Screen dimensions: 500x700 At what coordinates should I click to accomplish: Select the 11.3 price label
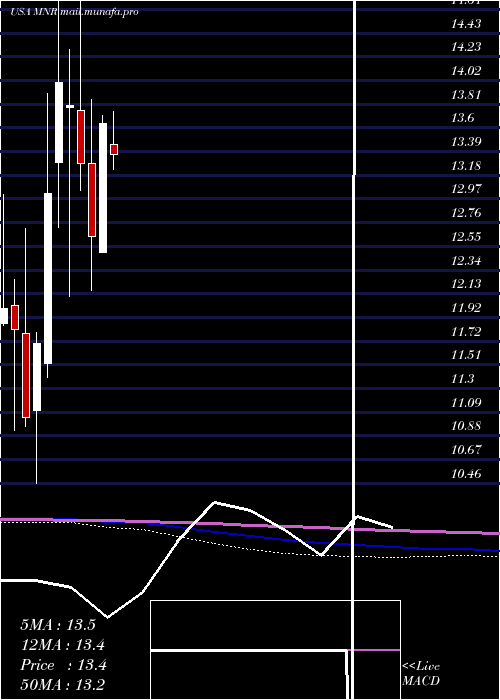tap(462, 379)
